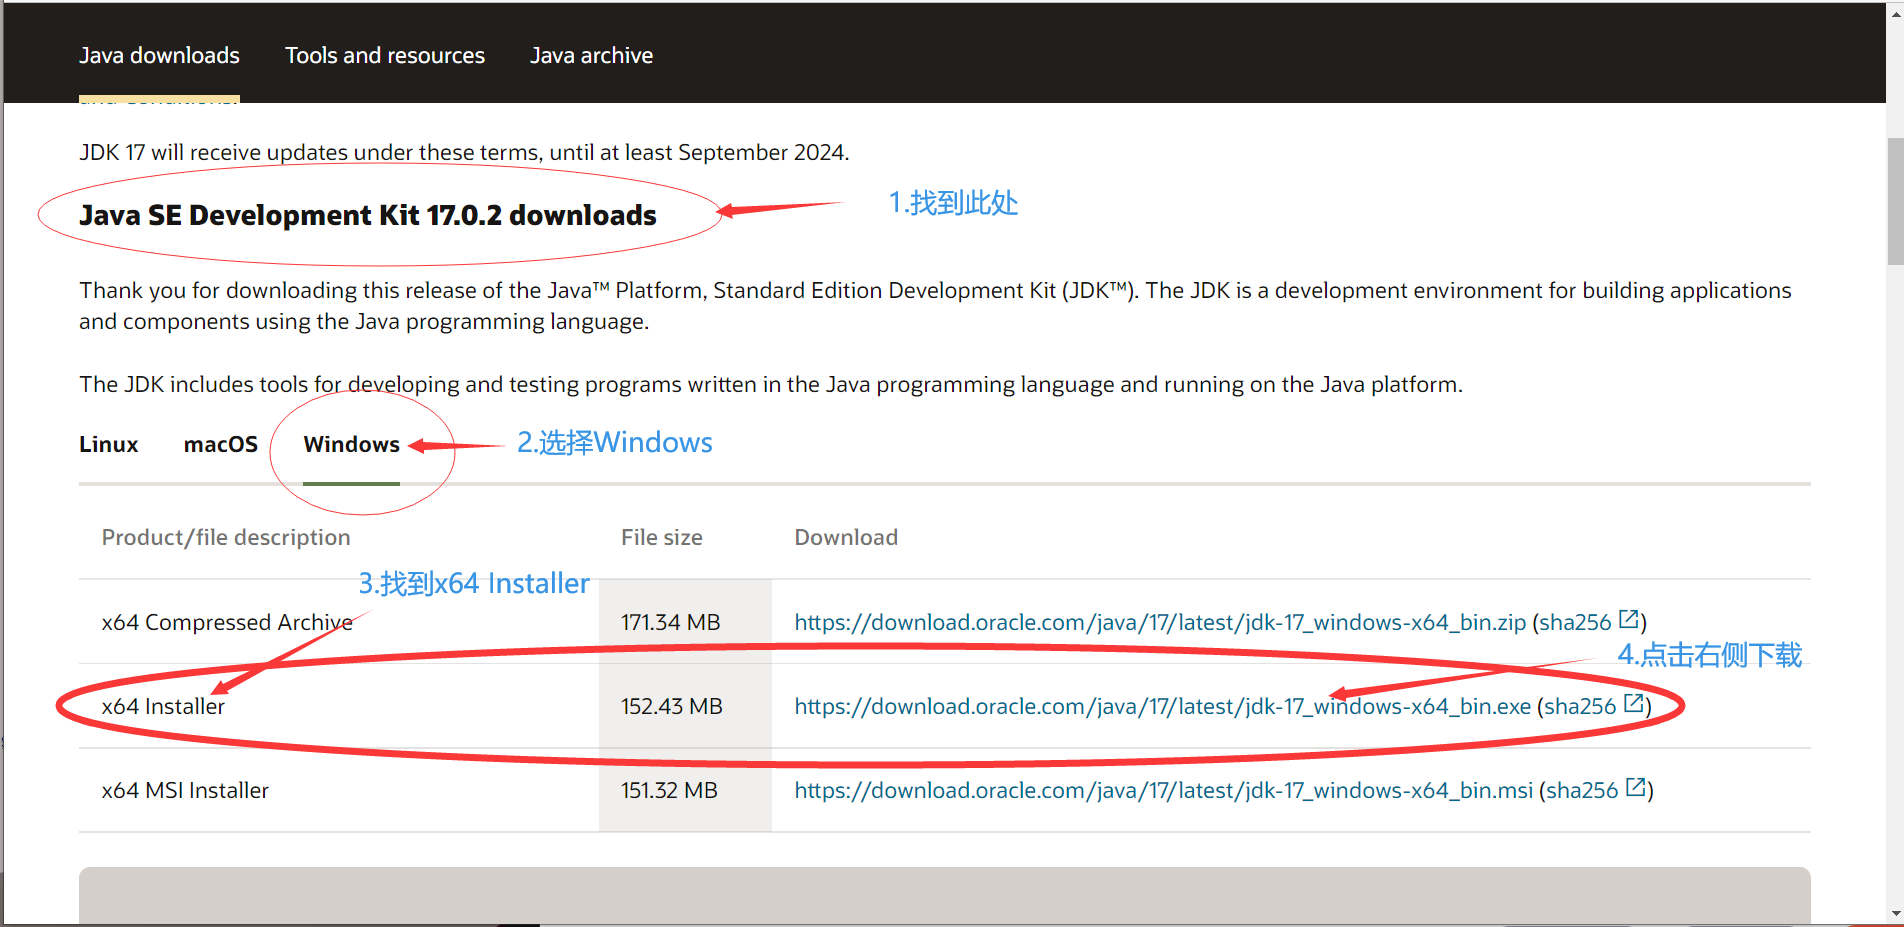Download the jdk-17_windows-x64_bin.msi link
This screenshot has width=1904, height=927.
tap(1164, 790)
